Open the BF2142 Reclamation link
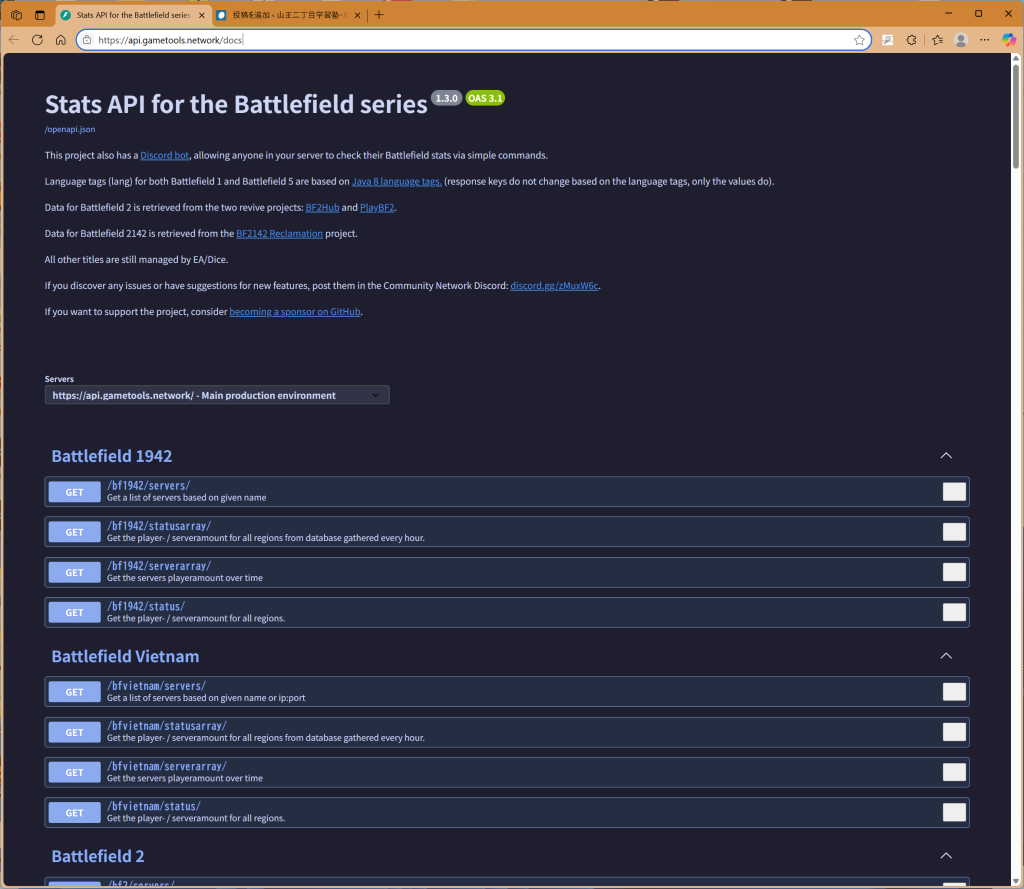Screen dimensions: 1024x889 [280, 234]
